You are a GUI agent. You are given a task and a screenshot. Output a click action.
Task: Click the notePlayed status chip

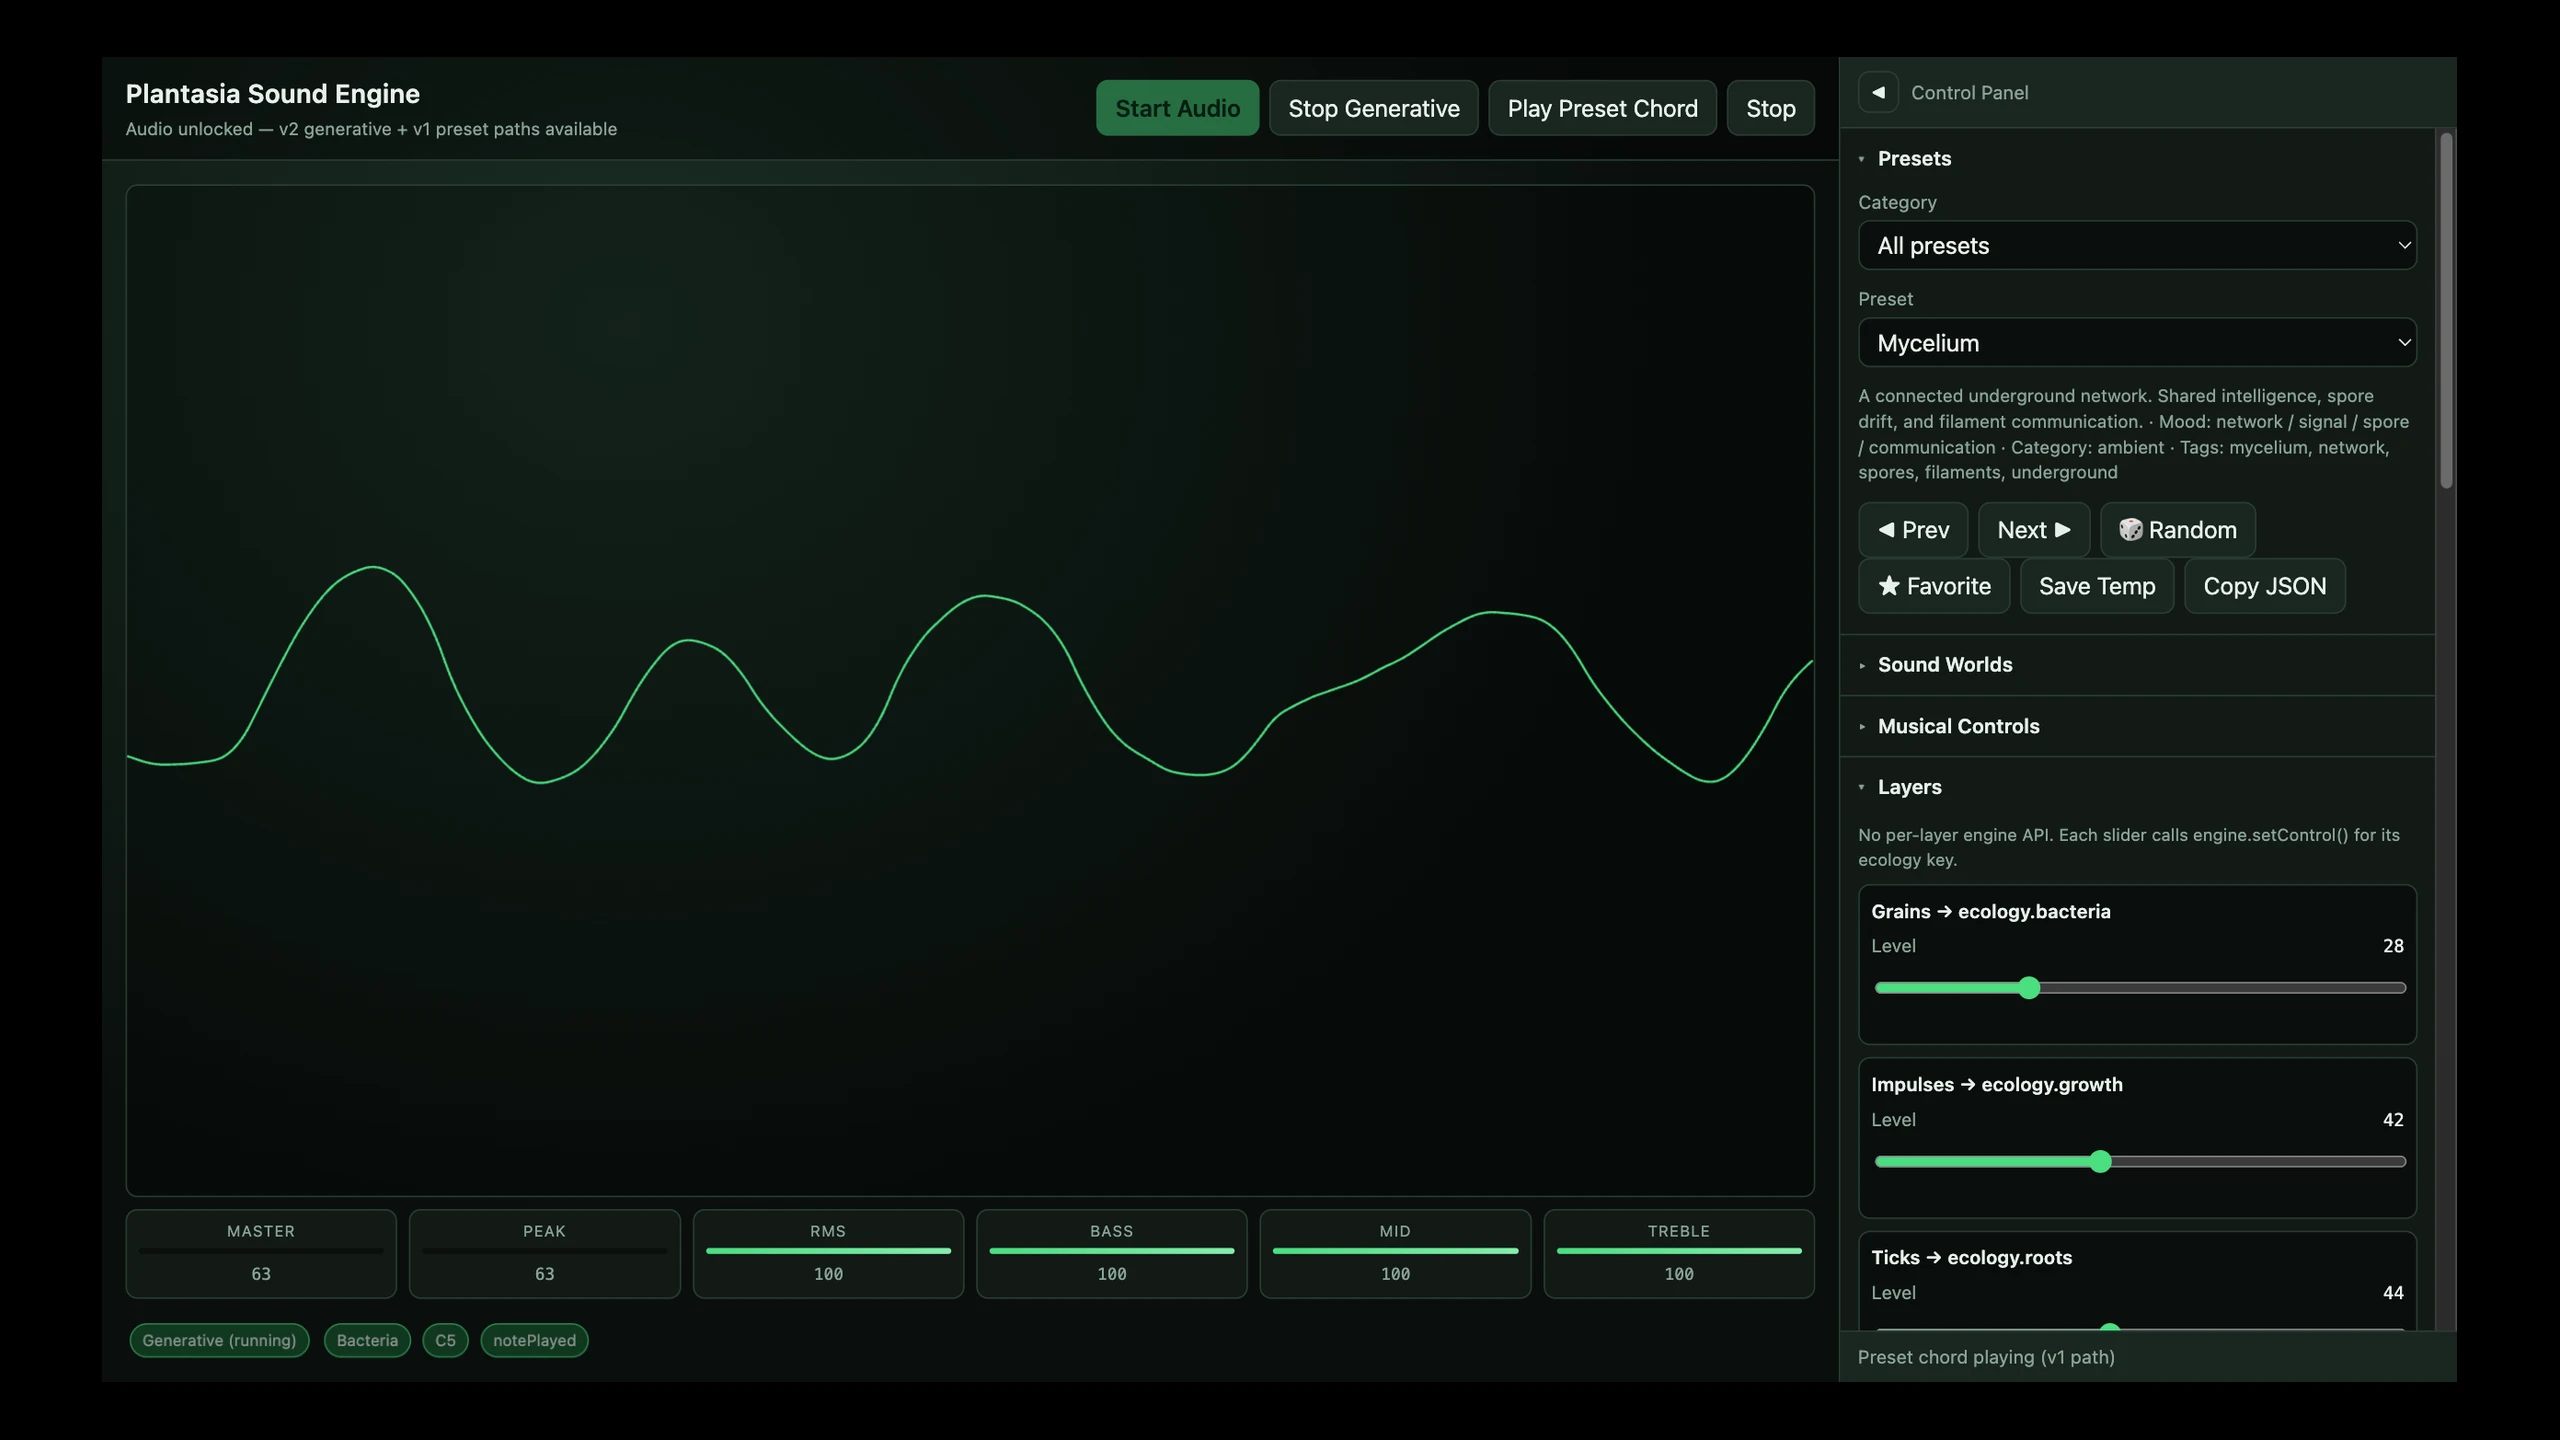(534, 1340)
